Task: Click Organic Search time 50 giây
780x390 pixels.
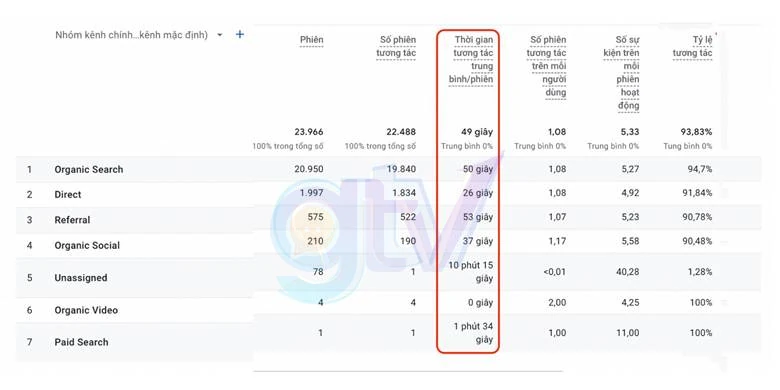Action: (x=478, y=170)
